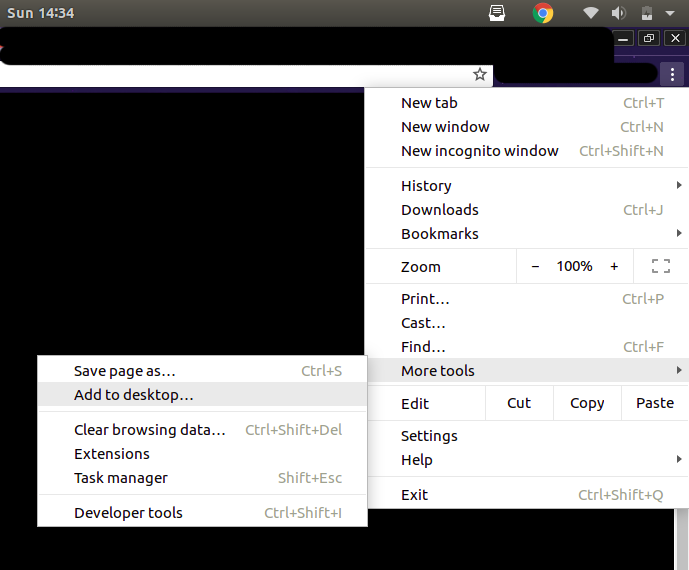This screenshot has height=570, width=689.
Task: Click the printer tray icon in top panel
Action: tap(497, 13)
